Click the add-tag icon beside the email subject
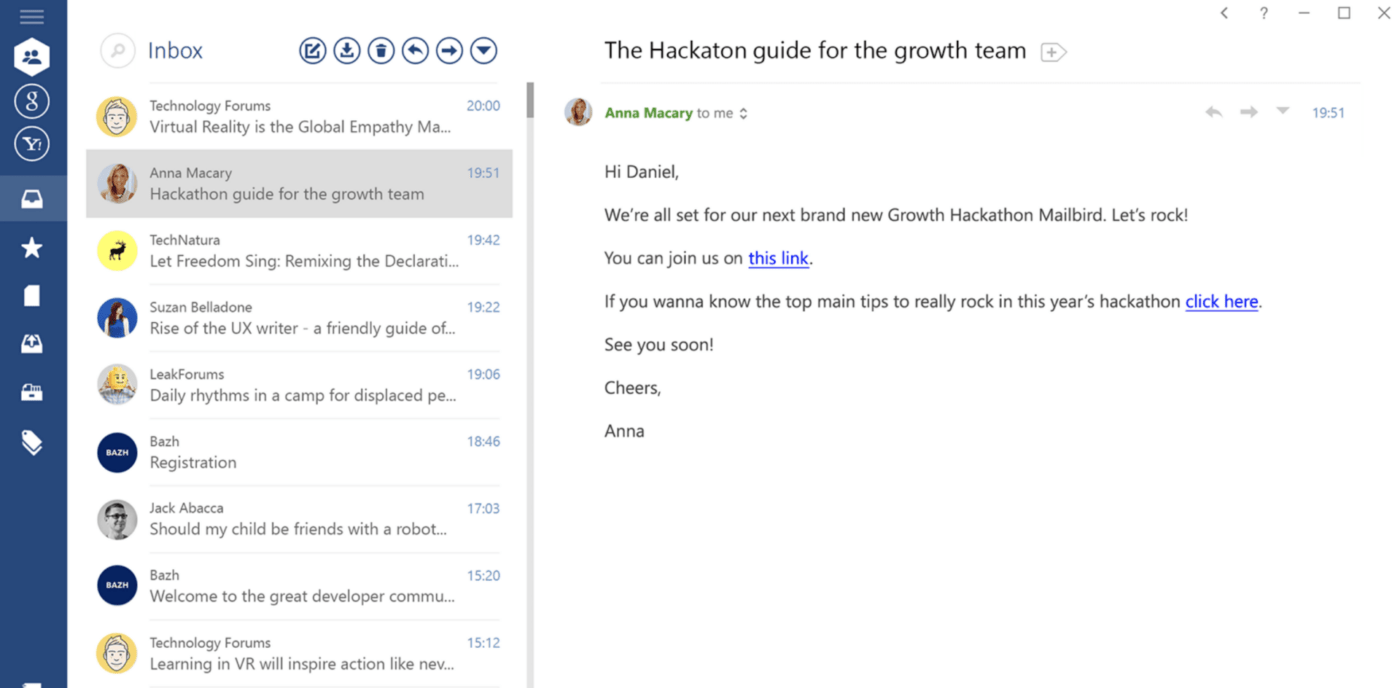The height and width of the screenshot is (688, 1400). [1053, 52]
